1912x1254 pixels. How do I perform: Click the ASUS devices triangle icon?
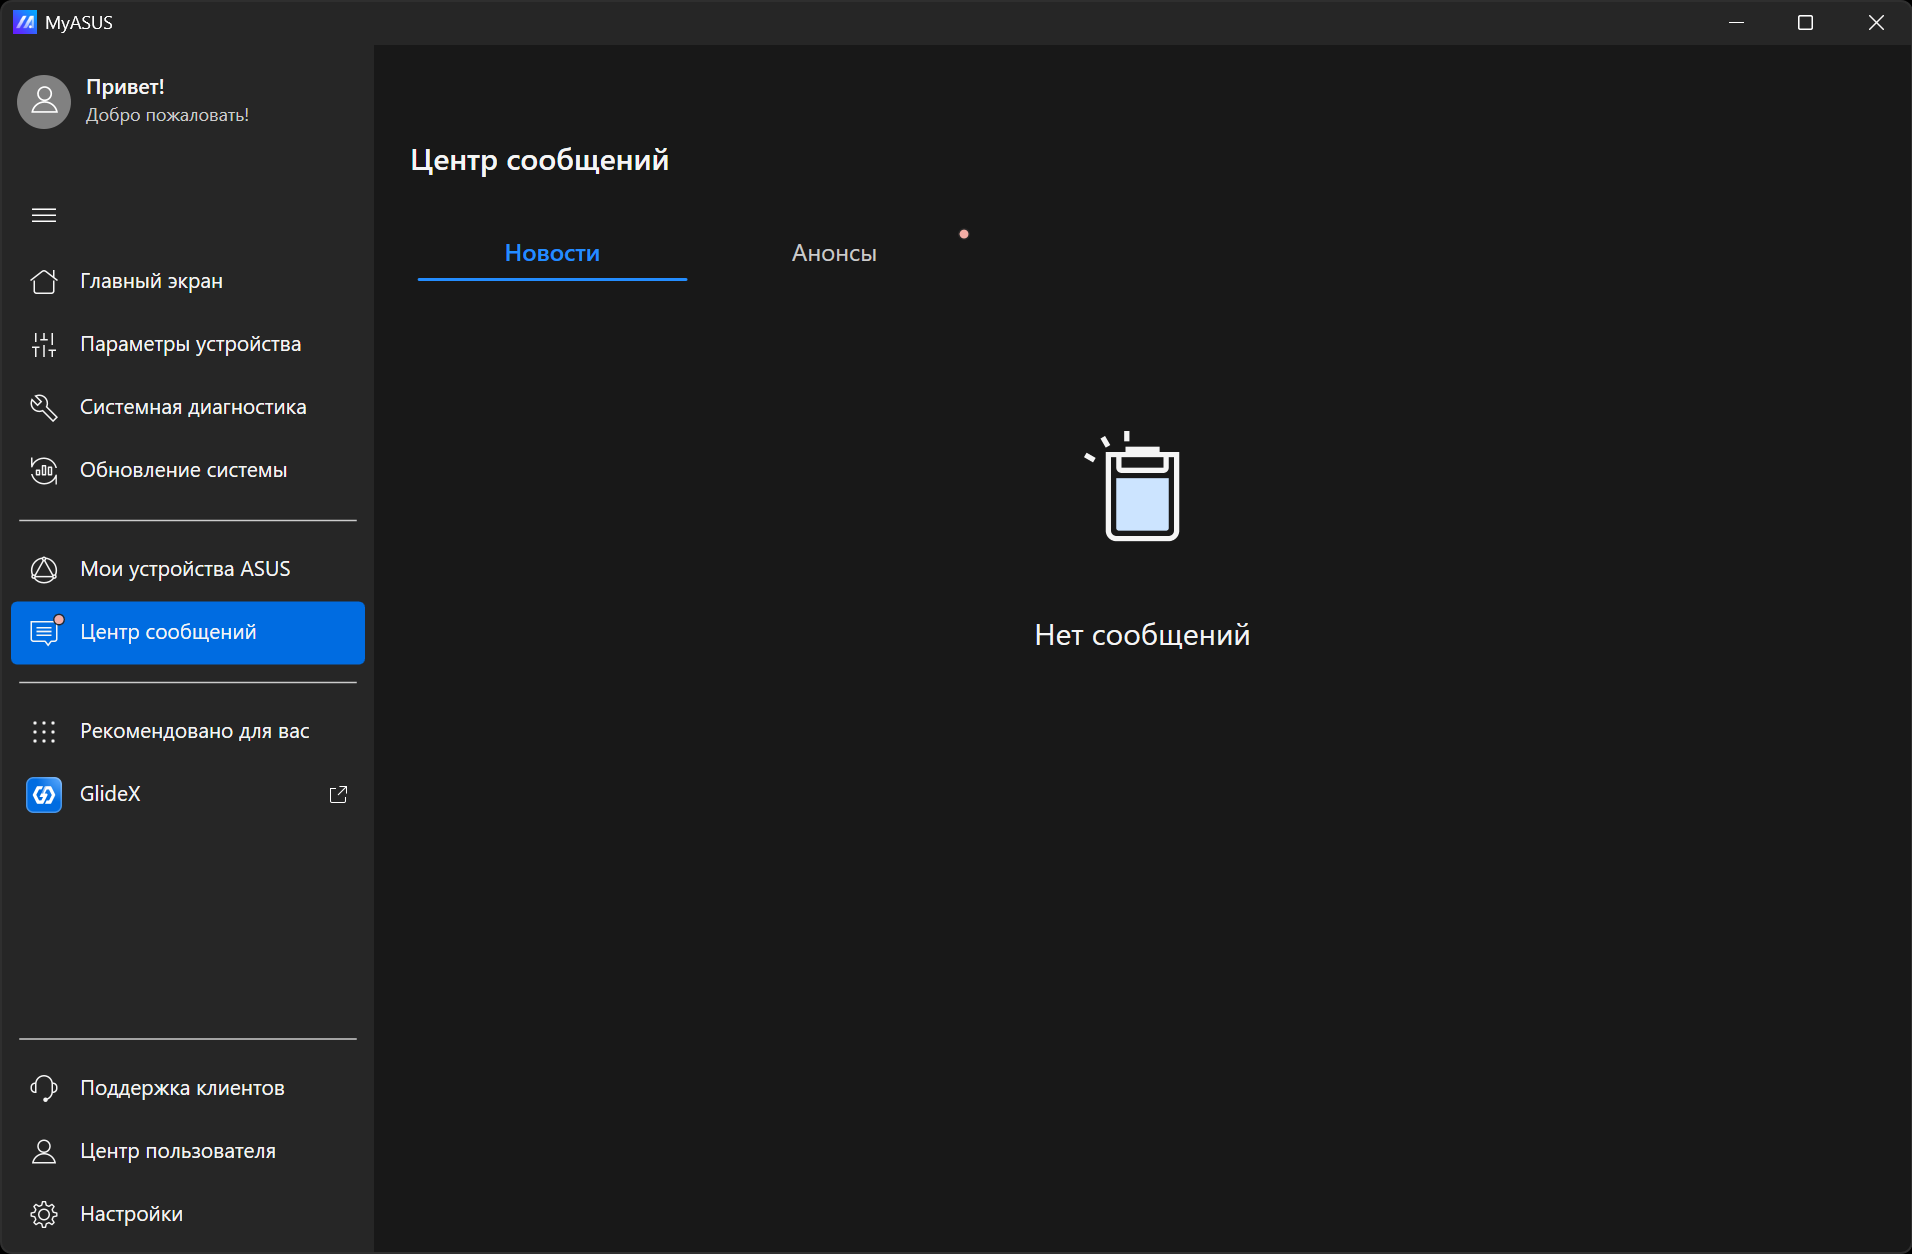(44, 570)
